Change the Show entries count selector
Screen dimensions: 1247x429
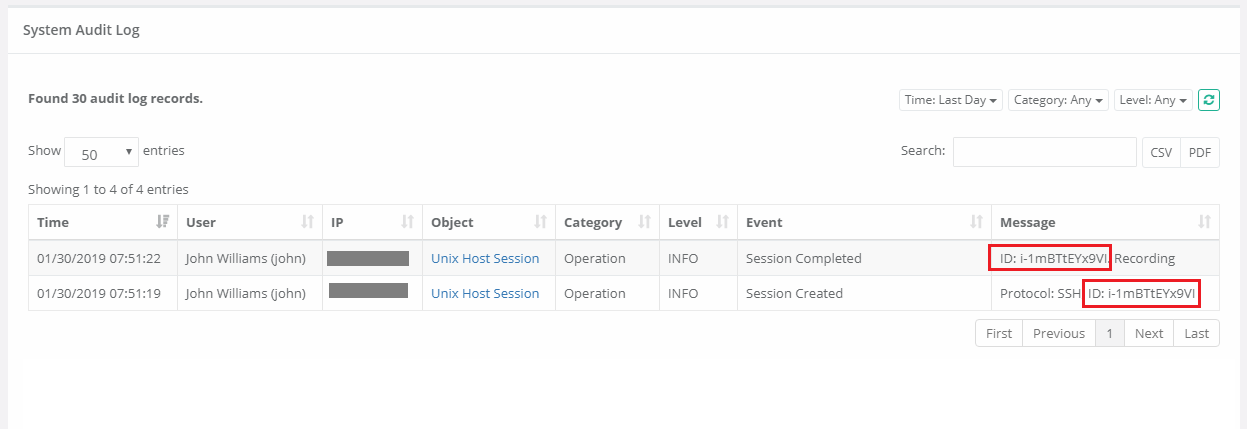pyautogui.click(x=102, y=152)
